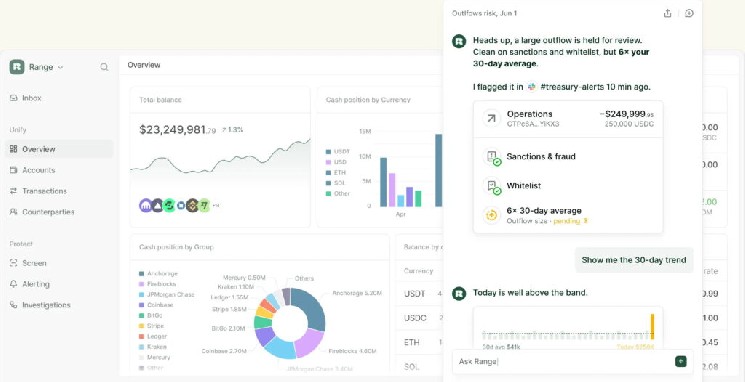Image resolution: width=745 pixels, height=382 pixels.
Task: Click the Anchorage legend swatch in group chart
Action: tap(141, 274)
